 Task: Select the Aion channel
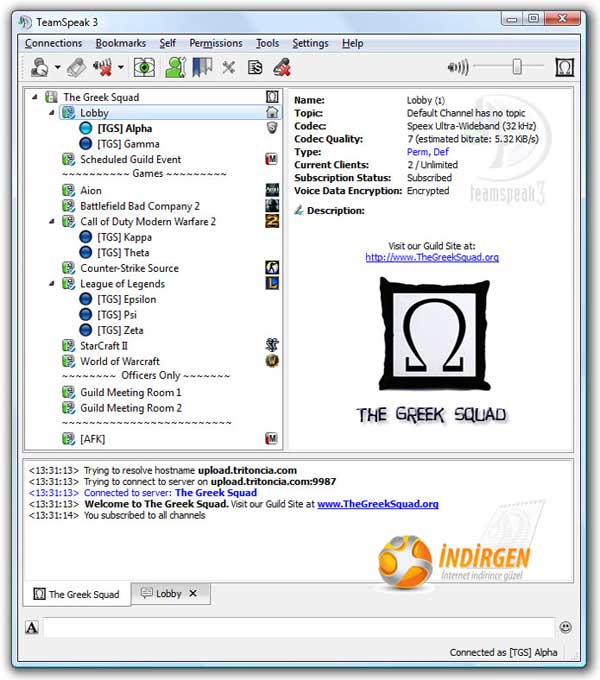tap(91, 190)
